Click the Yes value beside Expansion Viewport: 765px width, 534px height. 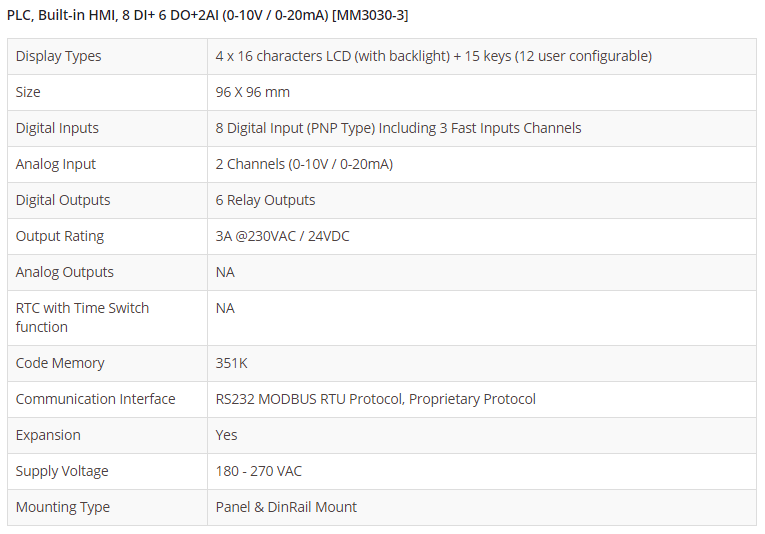pyautogui.click(x=227, y=435)
